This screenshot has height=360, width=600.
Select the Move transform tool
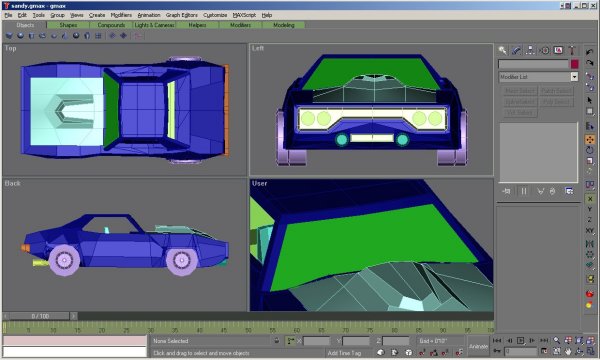click(x=590, y=139)
